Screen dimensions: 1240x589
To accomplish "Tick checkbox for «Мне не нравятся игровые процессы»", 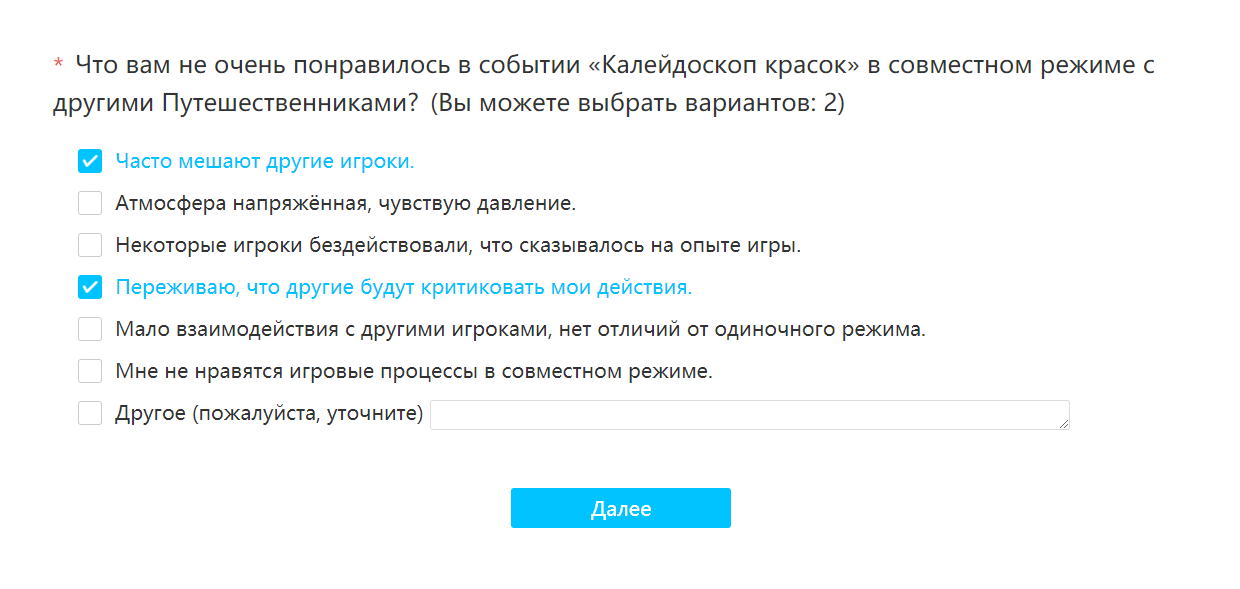I will pos(90,371).
